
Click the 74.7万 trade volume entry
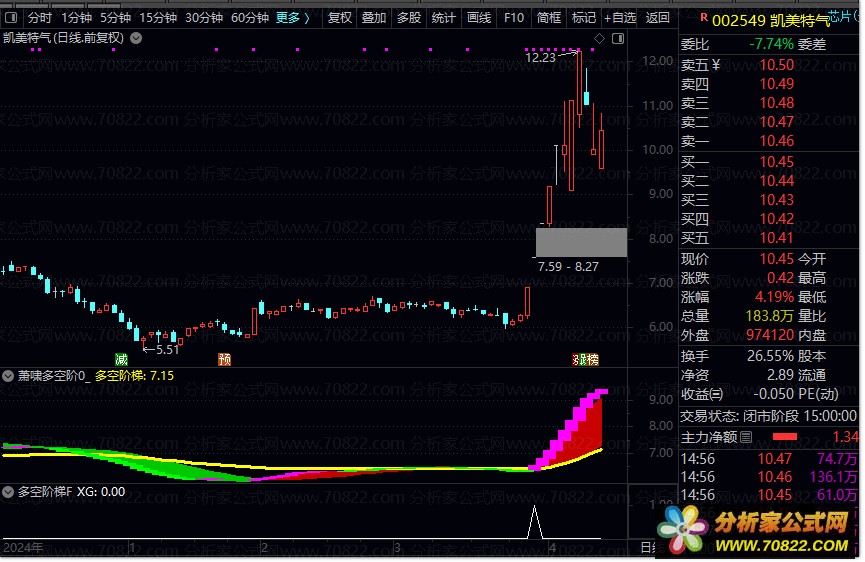point(836,459)
